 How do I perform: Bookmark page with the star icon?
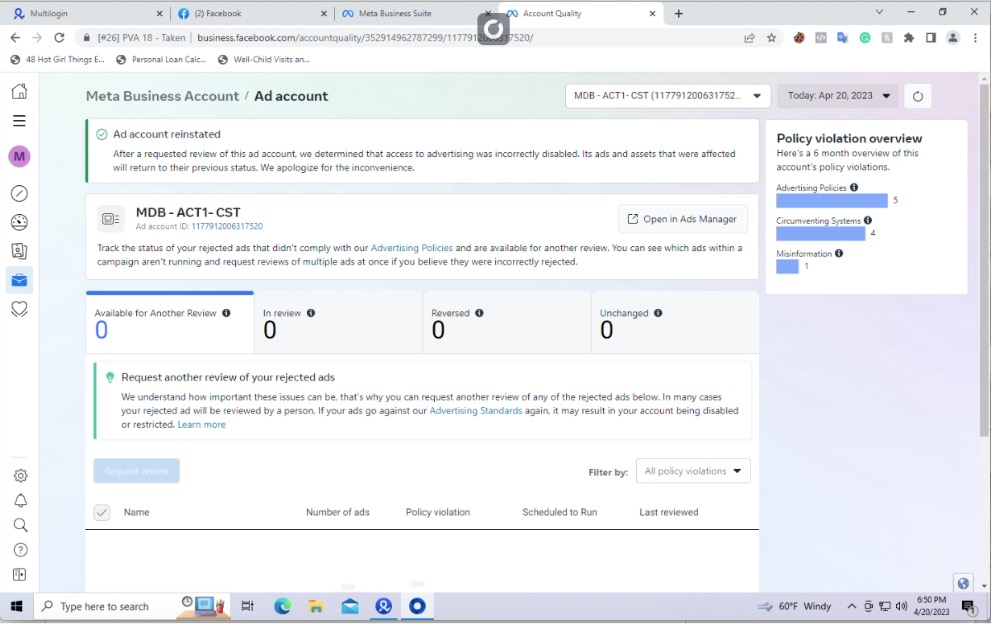771,38
